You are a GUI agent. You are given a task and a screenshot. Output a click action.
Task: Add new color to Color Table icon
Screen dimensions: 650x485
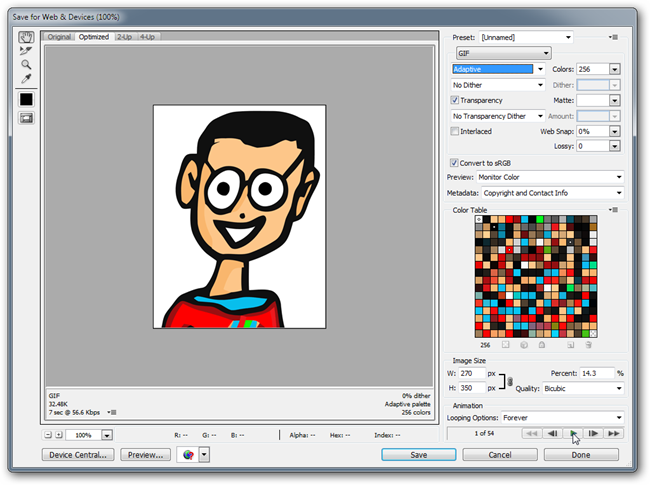[x=571, y=345]
